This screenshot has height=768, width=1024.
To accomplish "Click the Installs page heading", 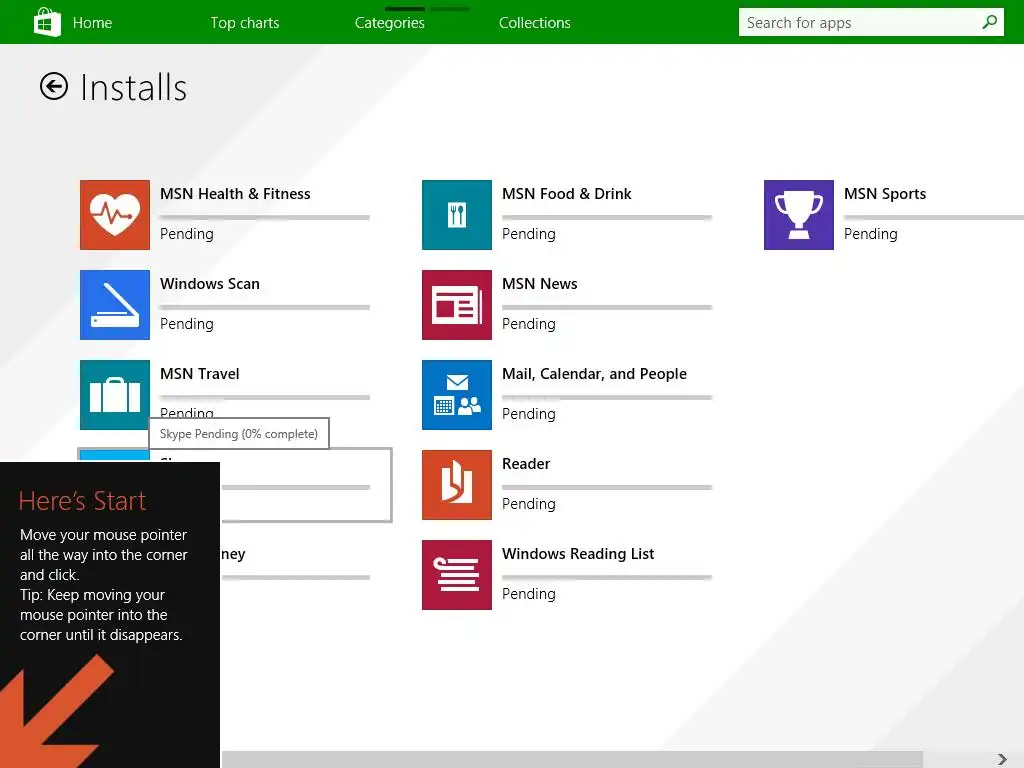I will 134,88.
